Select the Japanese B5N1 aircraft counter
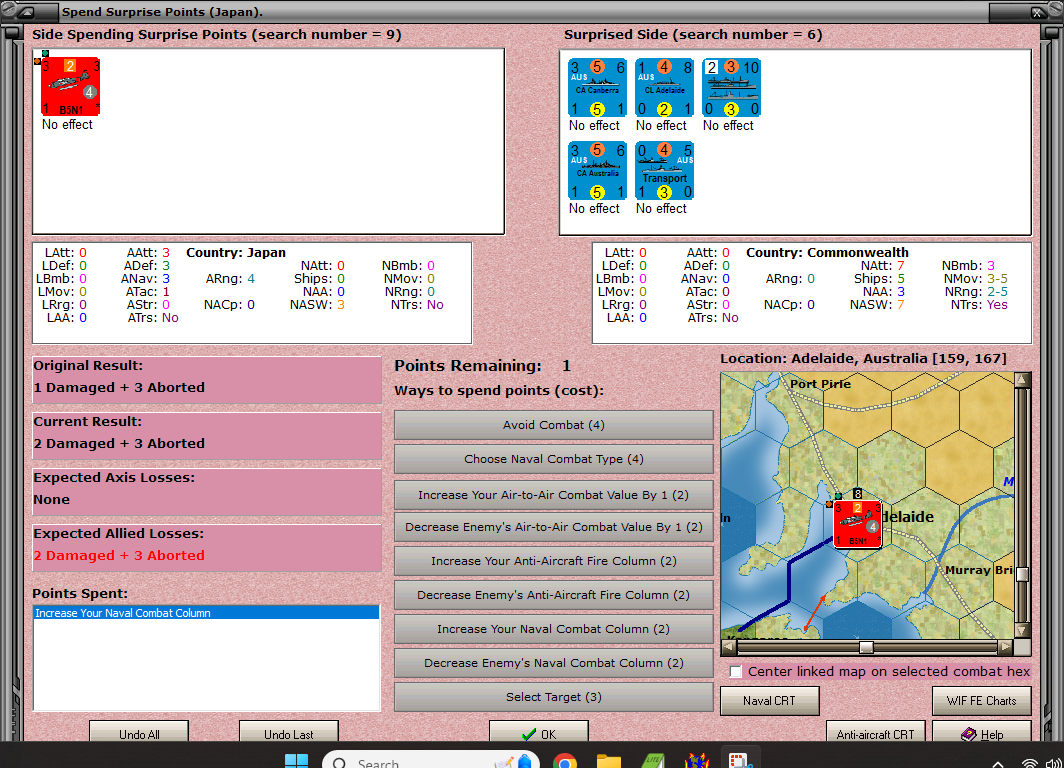The image size is (1064, 768). coord(71,86)
